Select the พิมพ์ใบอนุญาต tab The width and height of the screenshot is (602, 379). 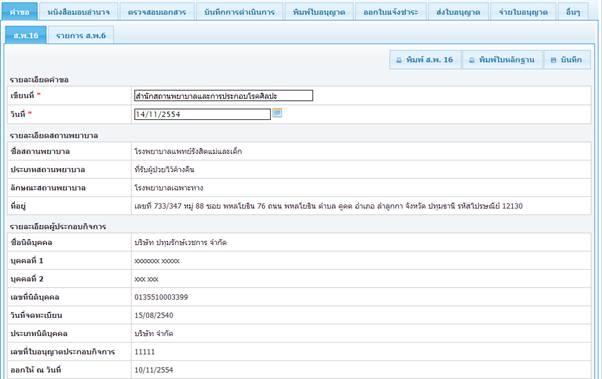click(x=319, y=12)
